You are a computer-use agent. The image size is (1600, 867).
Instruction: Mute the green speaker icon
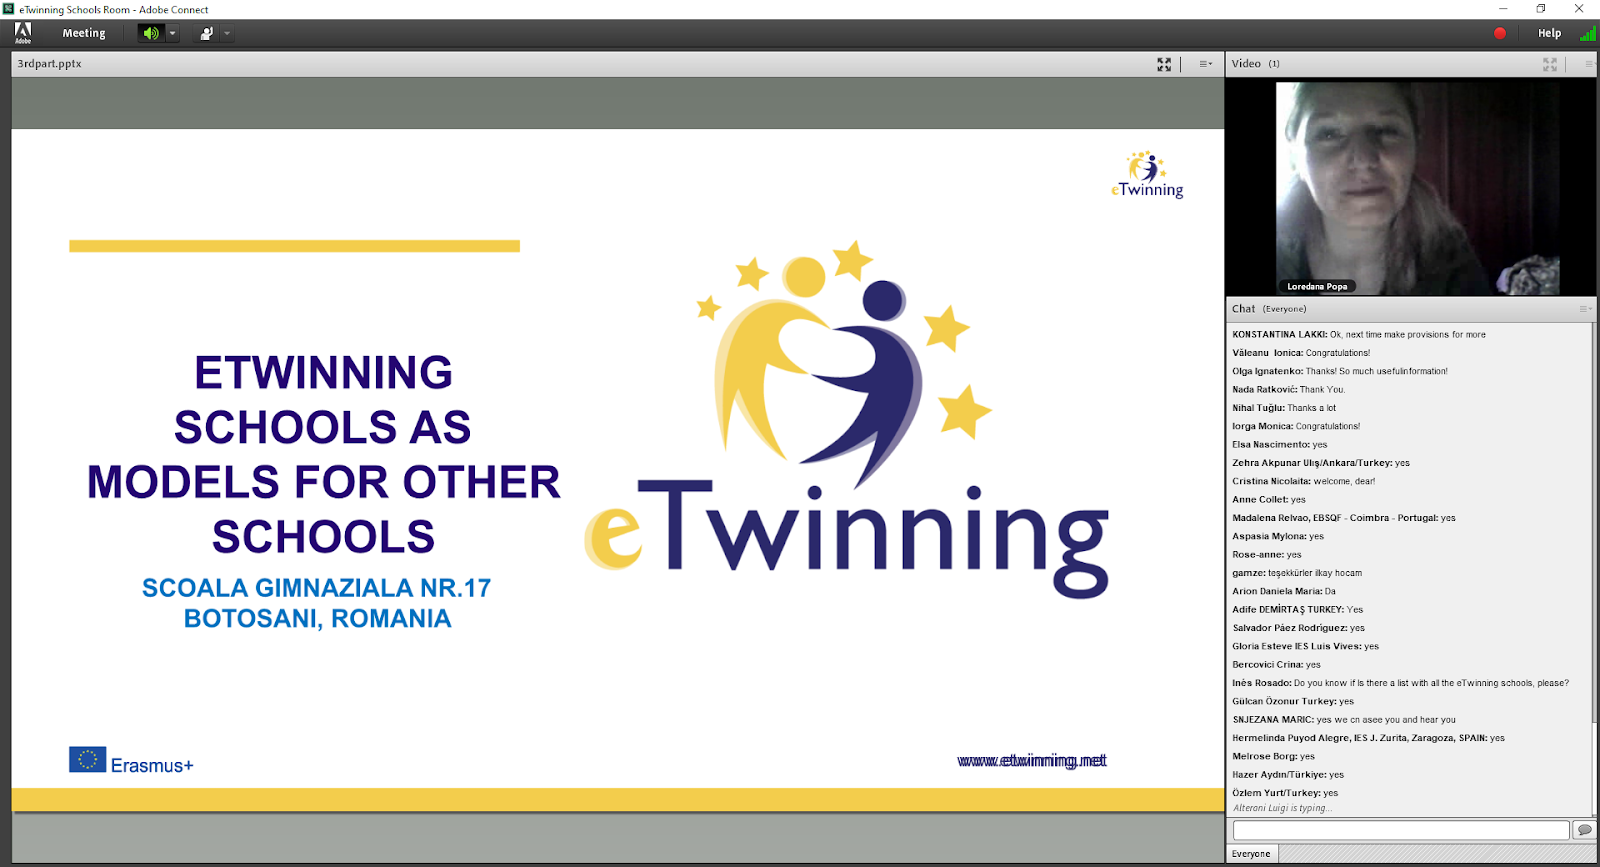(x=151, y=33)
